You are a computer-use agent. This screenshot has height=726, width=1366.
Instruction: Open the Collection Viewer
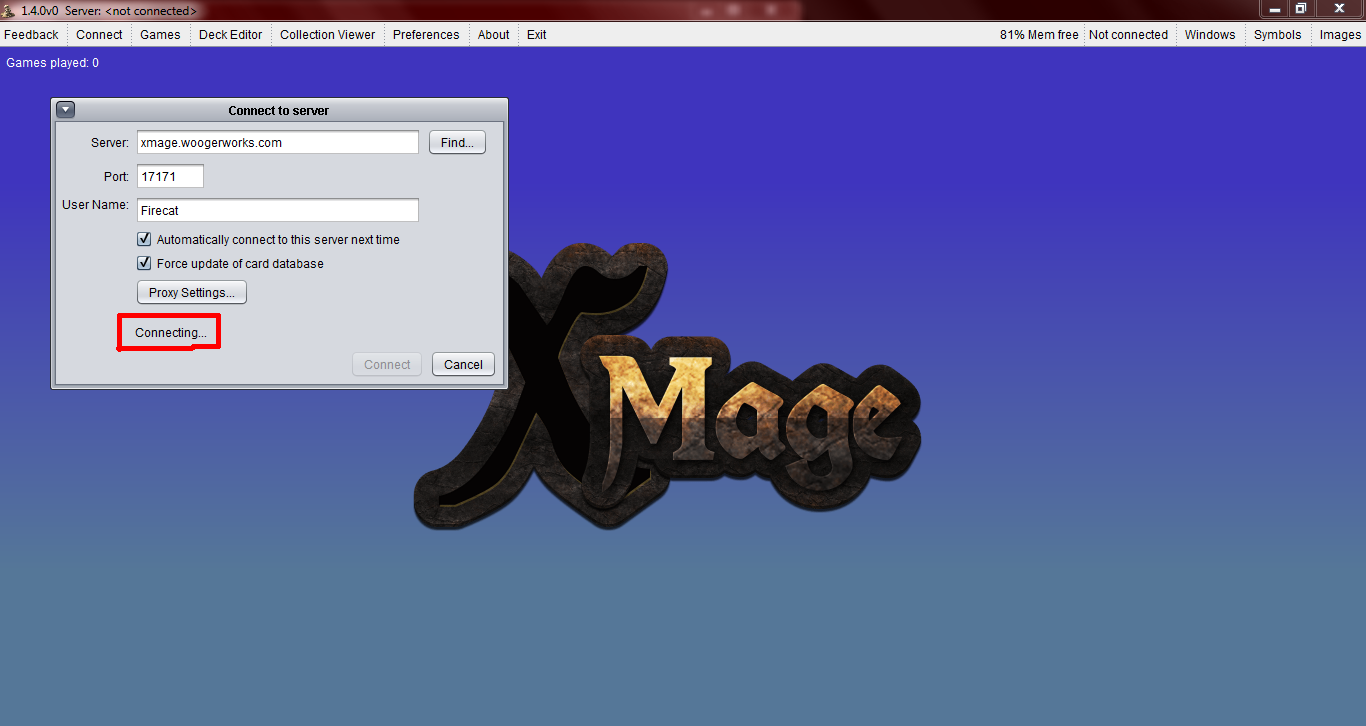327,34
